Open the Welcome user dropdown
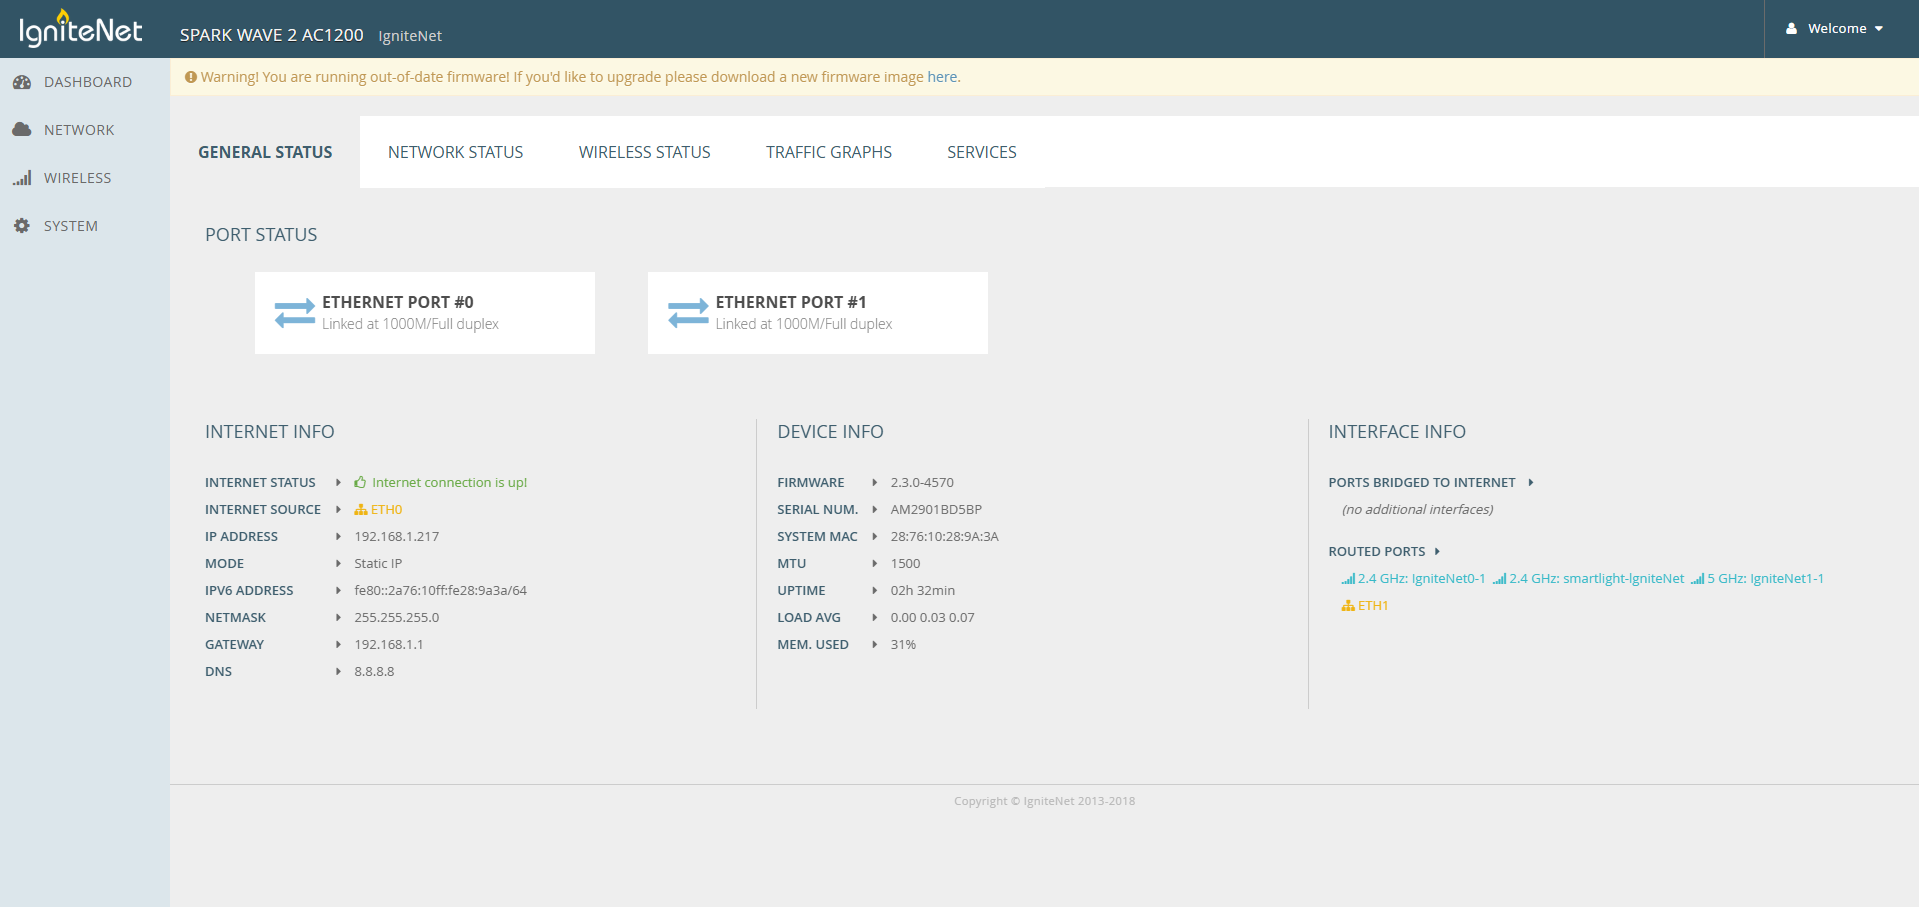 [x=1836, y=29]
